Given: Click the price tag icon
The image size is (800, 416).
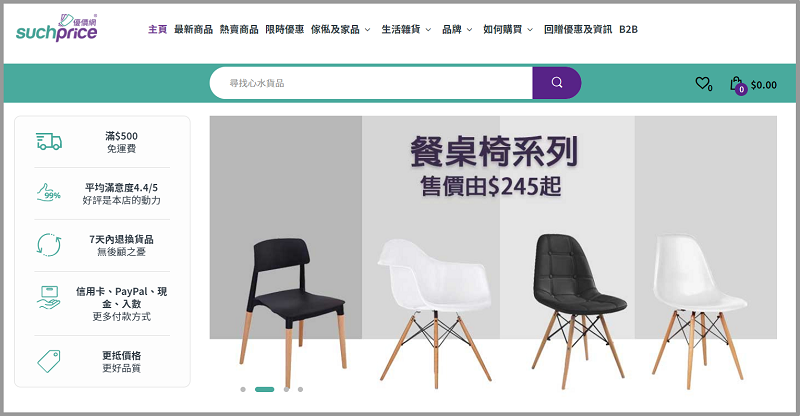Looking at the screenshot, I should point(48,361).
